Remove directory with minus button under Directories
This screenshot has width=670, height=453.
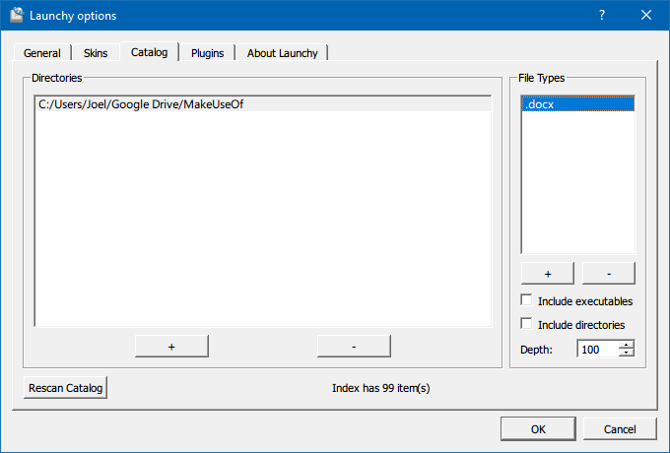click(354, 347)
